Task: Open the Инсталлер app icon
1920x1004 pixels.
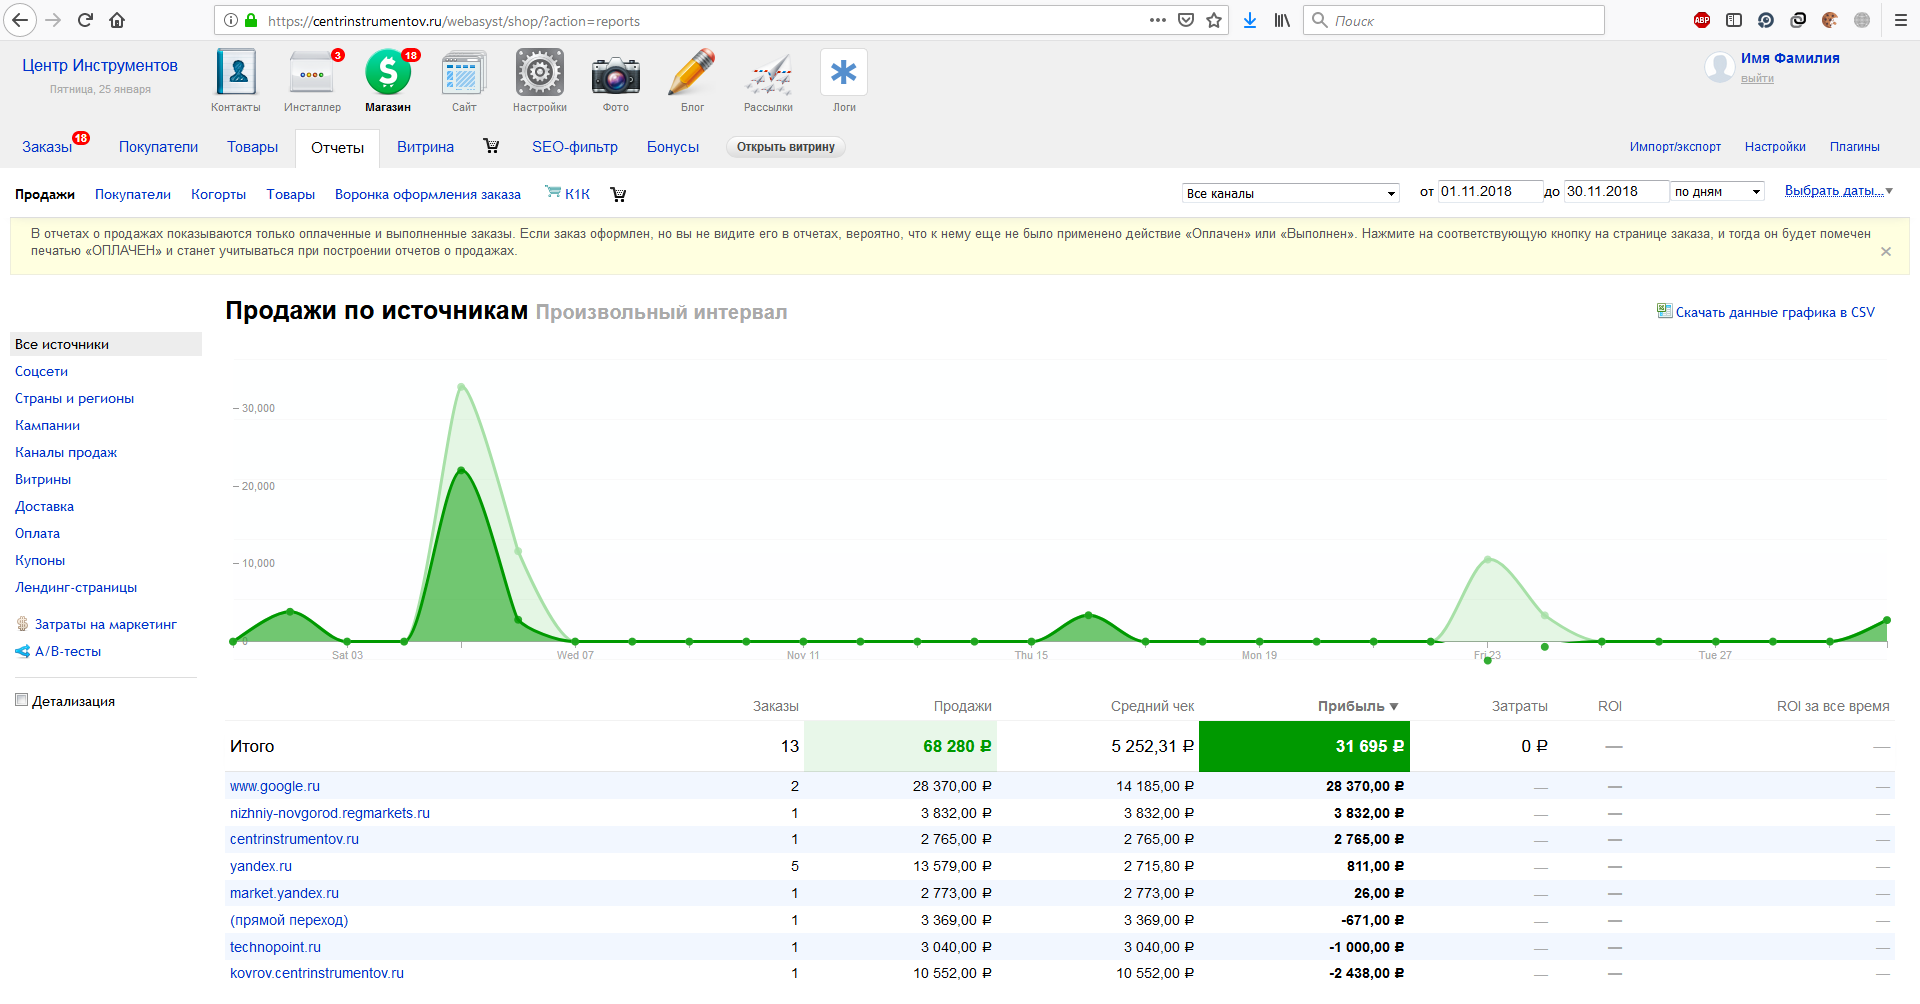Action: pos(312,74)
